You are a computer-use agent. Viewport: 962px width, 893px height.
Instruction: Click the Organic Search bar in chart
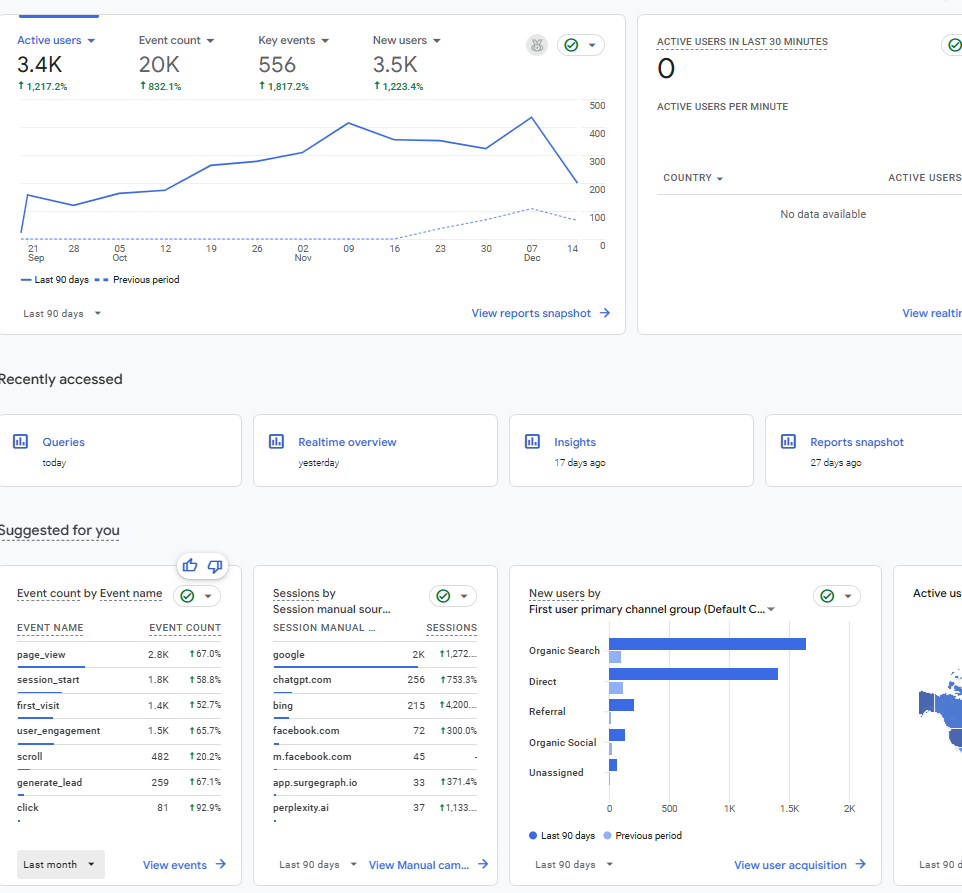coord(707,644)
